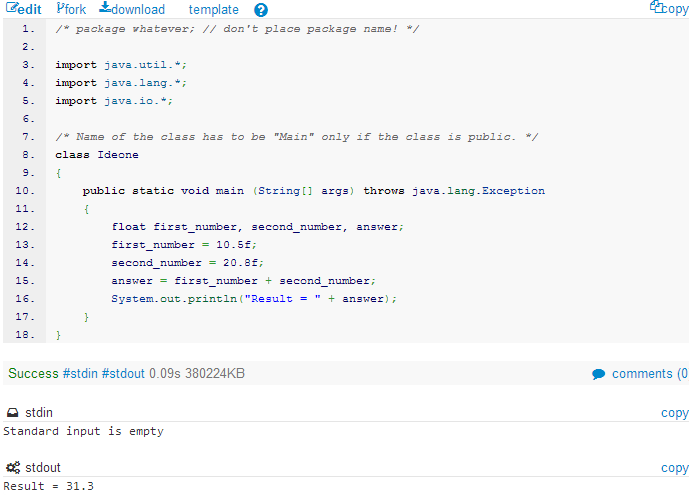Copy the stdin contents
Screen dimensions: 689x495
(674, 413)
